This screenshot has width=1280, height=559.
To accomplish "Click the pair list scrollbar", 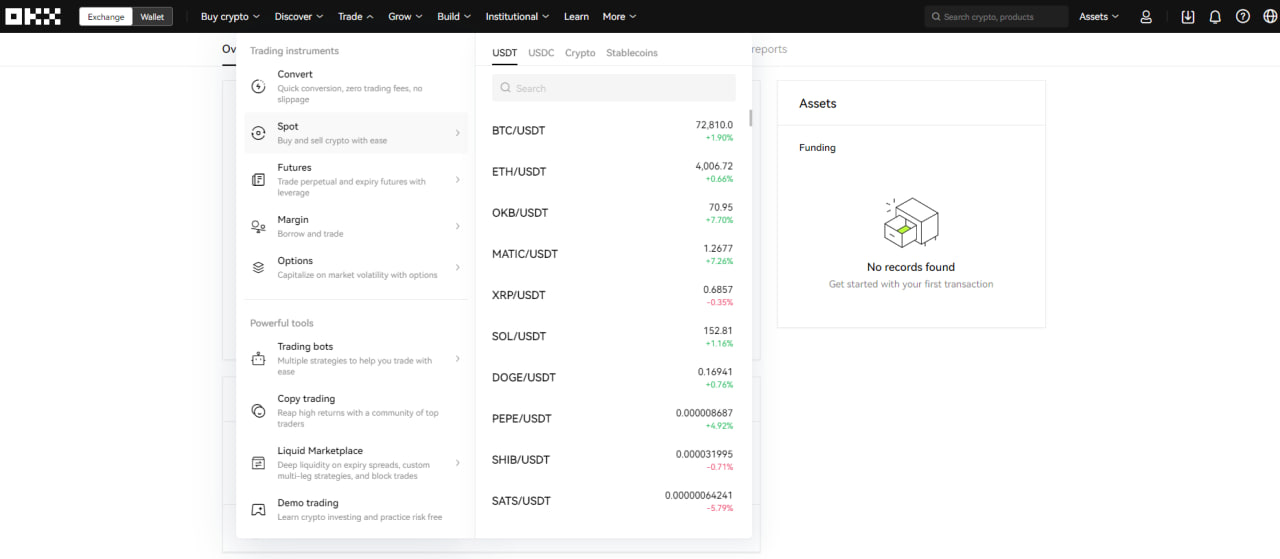I will coord(751,118).
